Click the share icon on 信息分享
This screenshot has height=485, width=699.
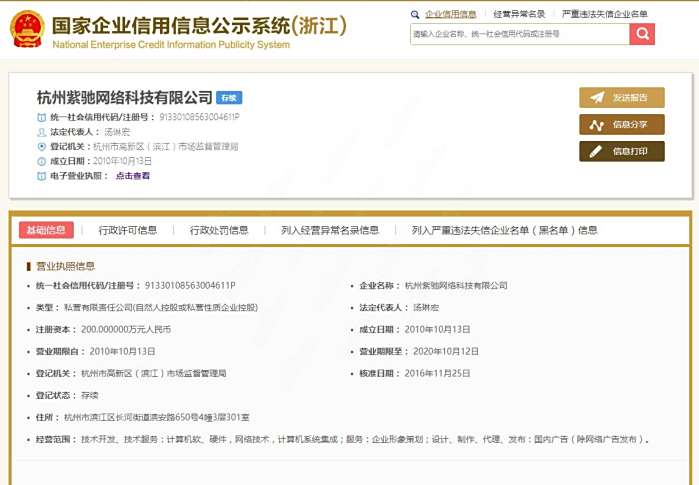click(596, 125)
